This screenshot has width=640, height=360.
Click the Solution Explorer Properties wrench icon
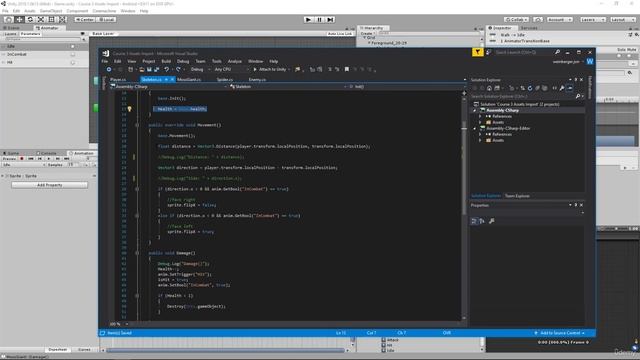[562, 88]
